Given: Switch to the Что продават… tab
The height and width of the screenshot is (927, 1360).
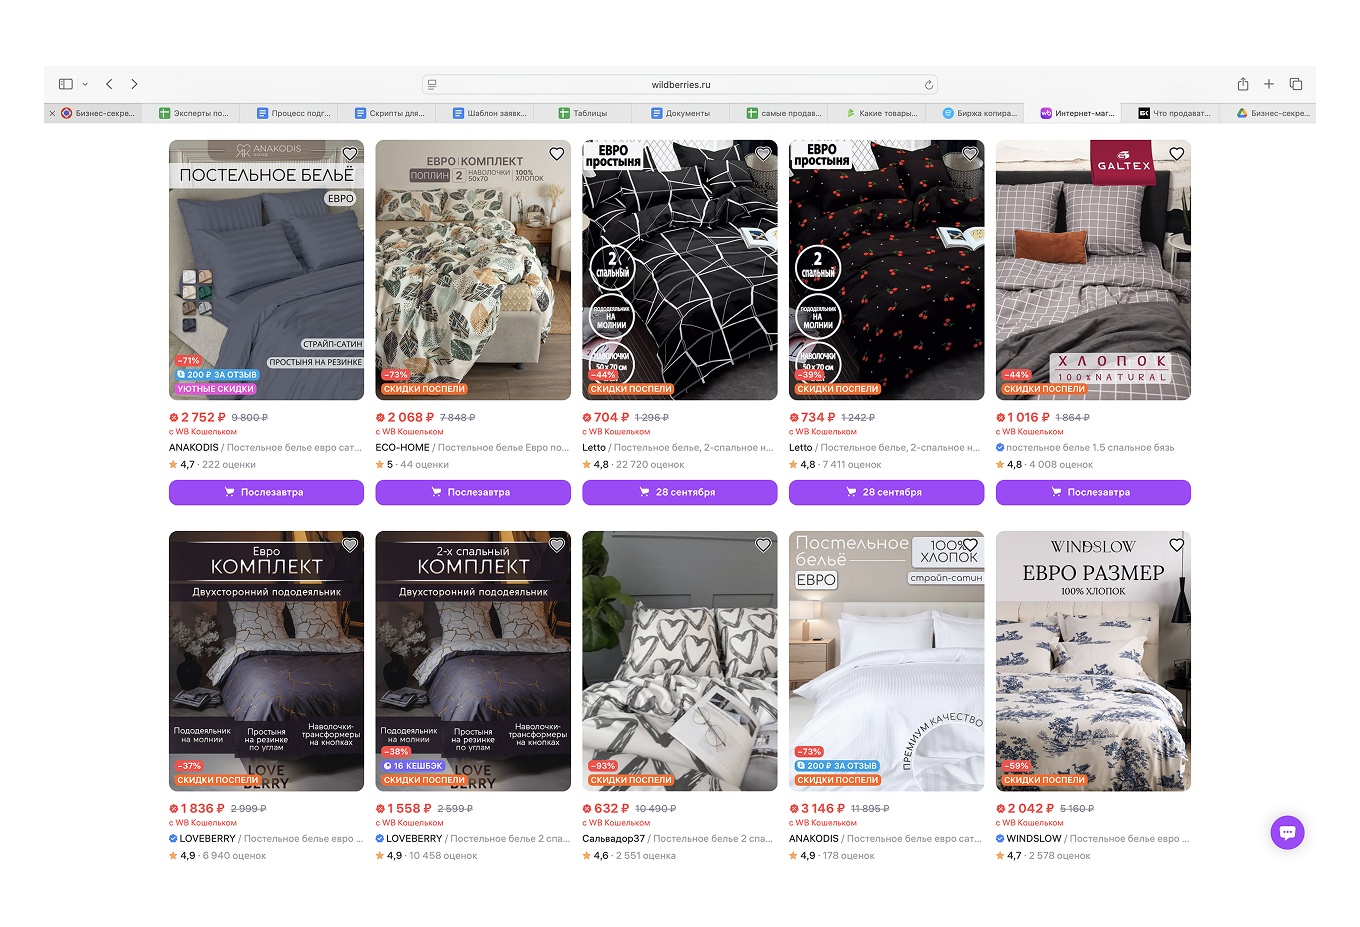Looking at the screenshot, I should [1171, 113].
